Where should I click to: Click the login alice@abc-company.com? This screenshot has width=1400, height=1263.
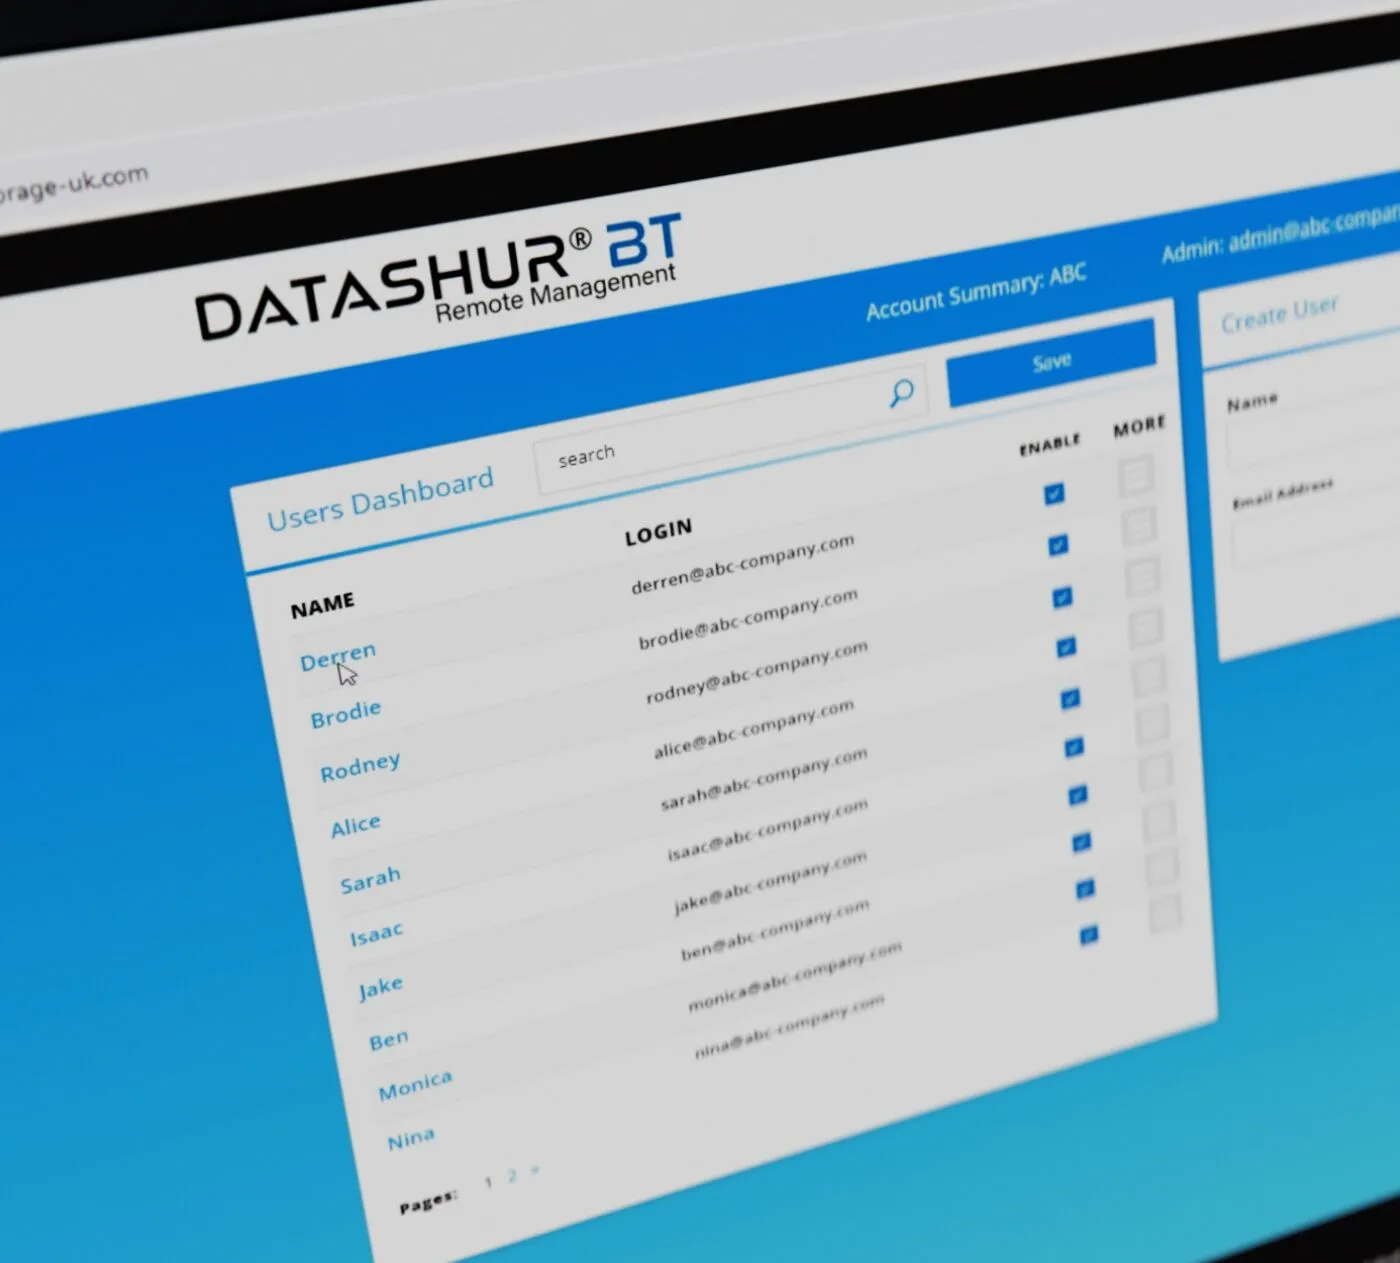click(x=753, y=728)
